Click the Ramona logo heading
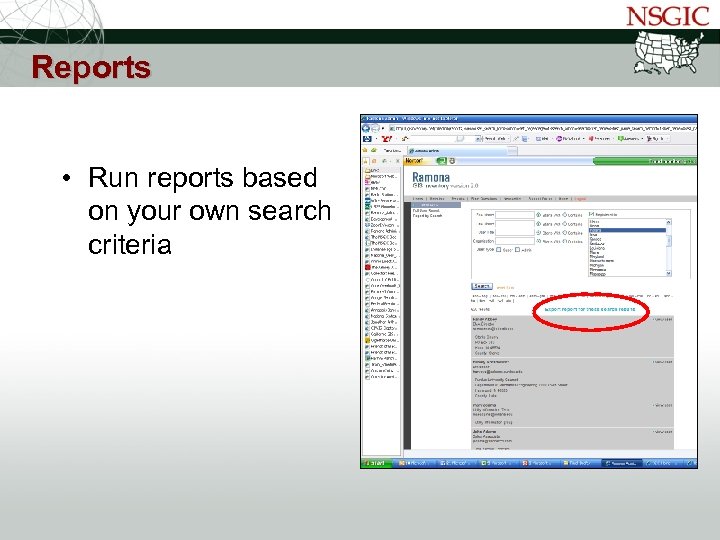Image resolution: width=720 pixels, height=540 pixels. (431, 177)
